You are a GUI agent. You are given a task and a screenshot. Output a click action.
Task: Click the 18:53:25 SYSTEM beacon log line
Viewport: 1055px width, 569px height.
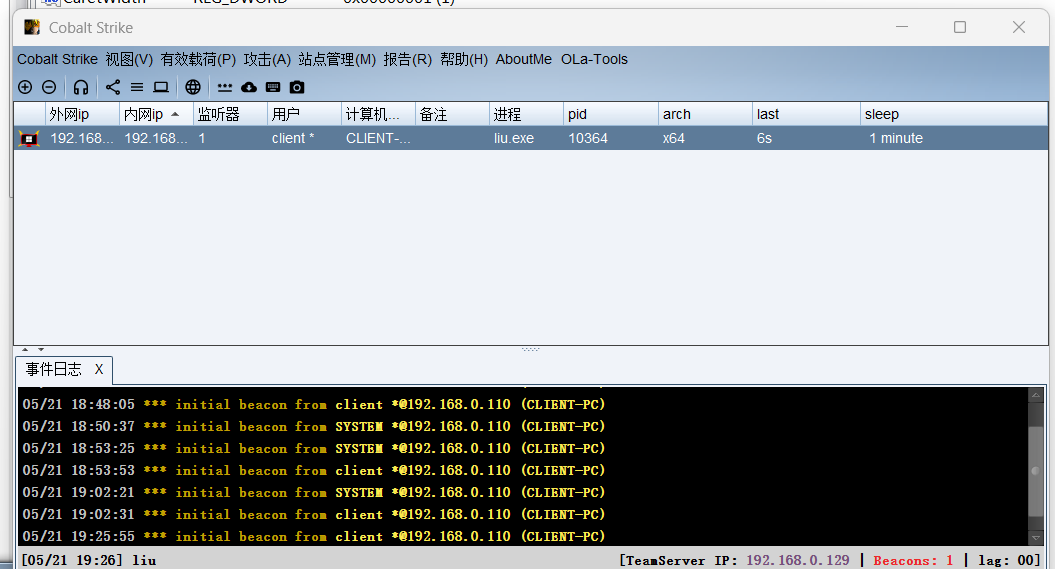pyautogui.click(x=314, y=449)
